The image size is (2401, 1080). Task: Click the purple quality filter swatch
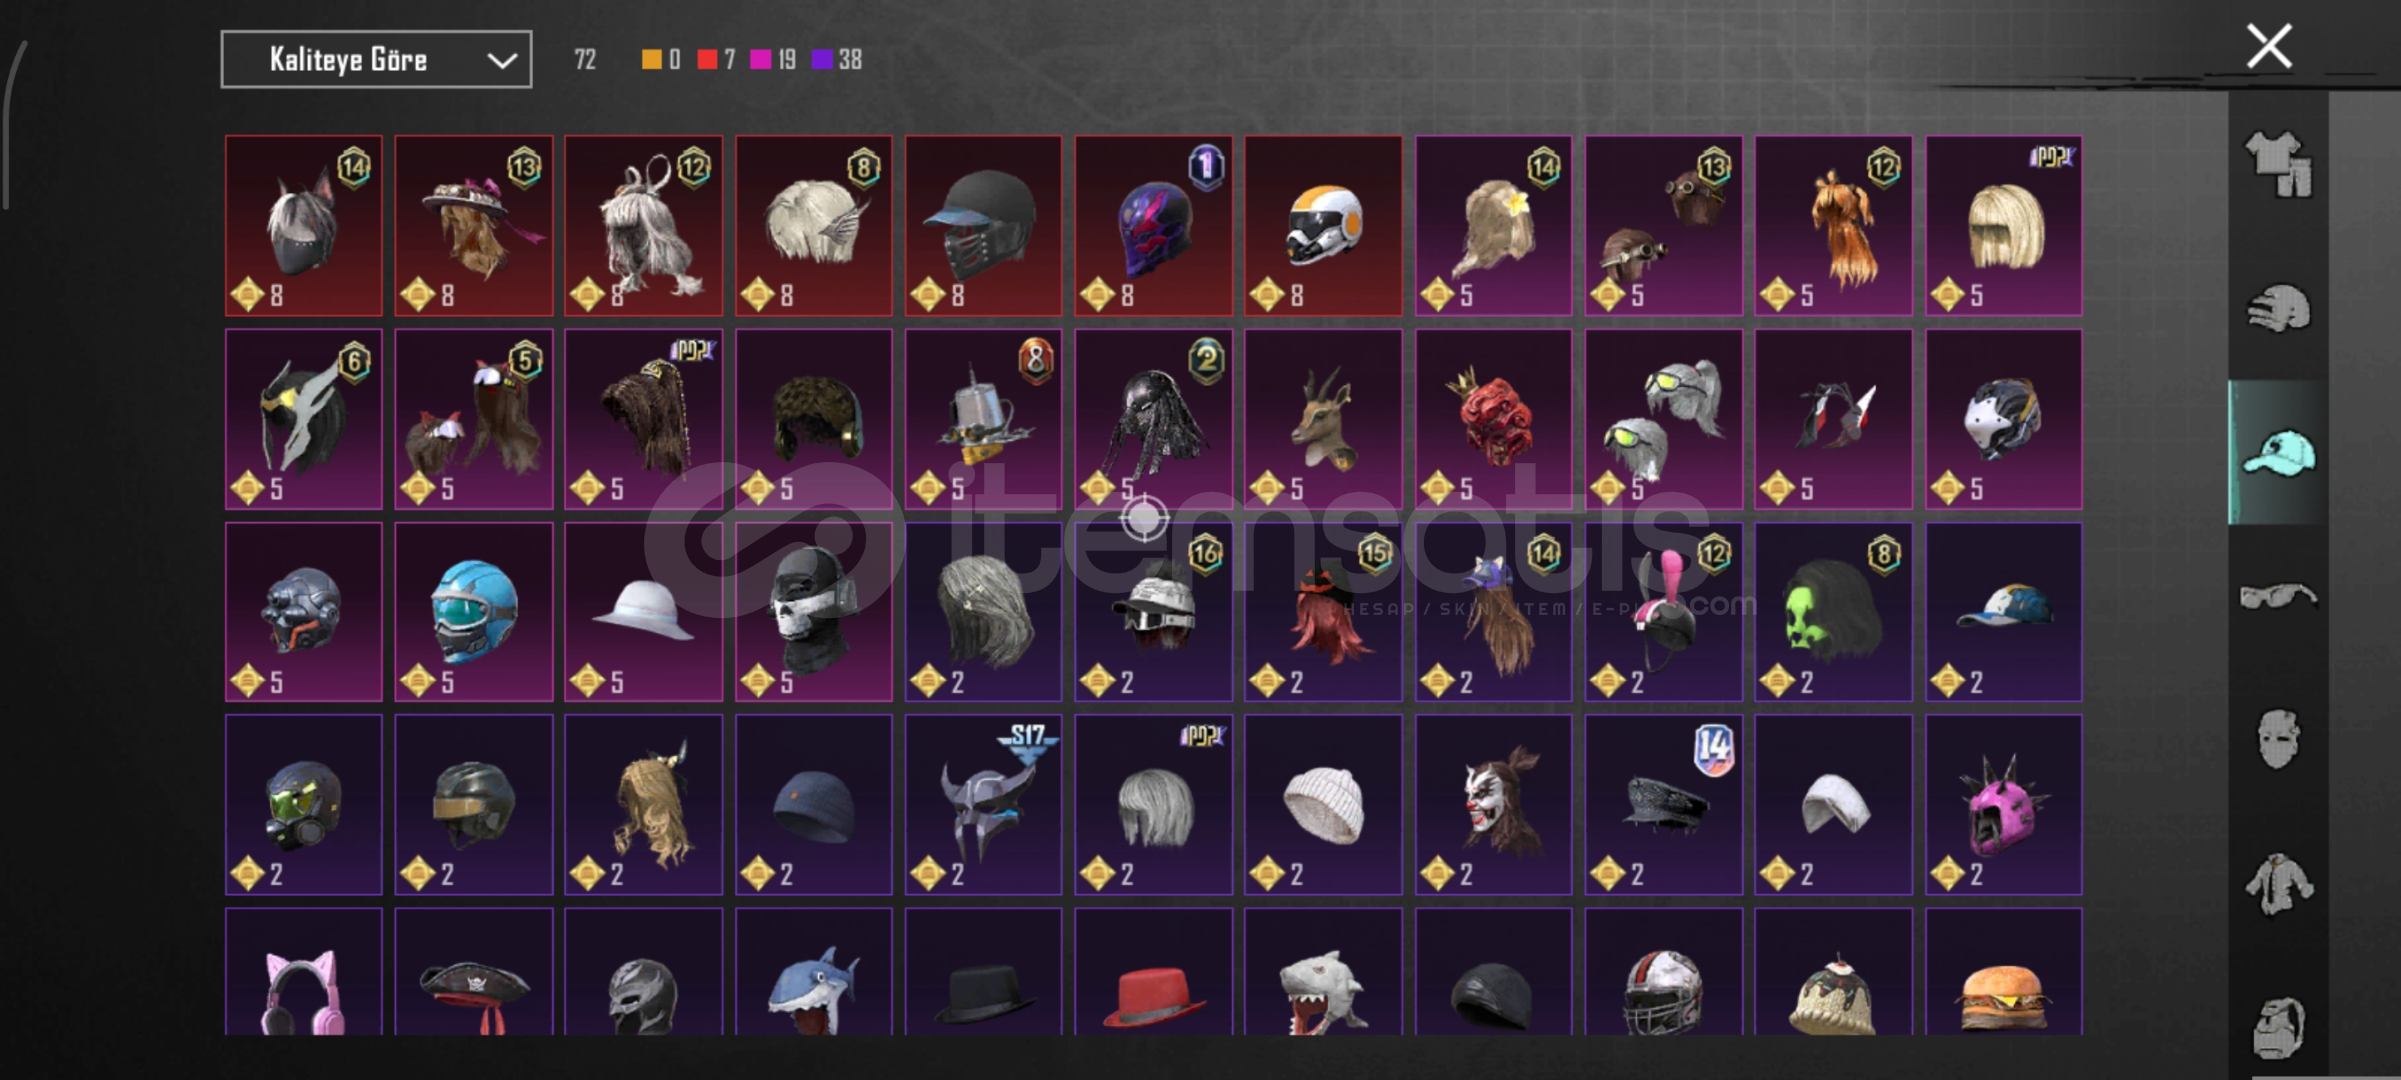click(x=822, y=60)
